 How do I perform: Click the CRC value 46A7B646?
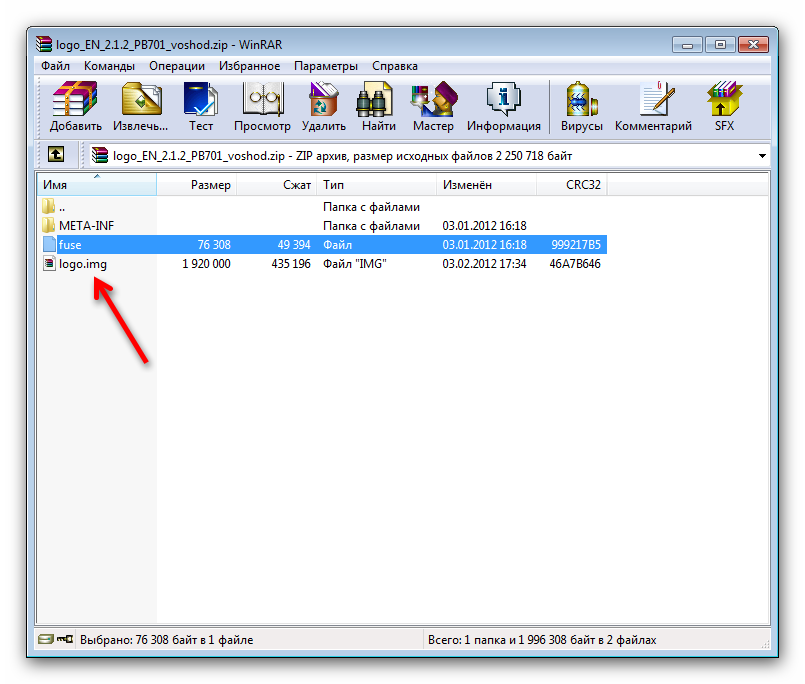click(x=575, y=264)
